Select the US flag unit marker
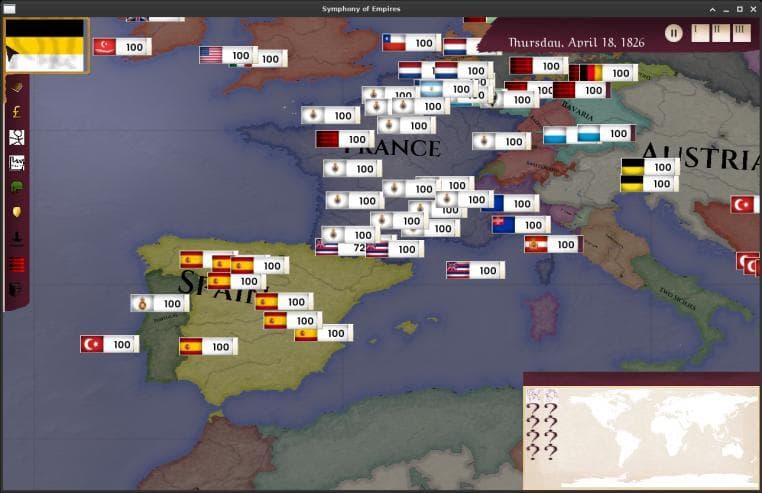Screen dimensions: 762x493 pyautogui.click(x=228, y=55)
